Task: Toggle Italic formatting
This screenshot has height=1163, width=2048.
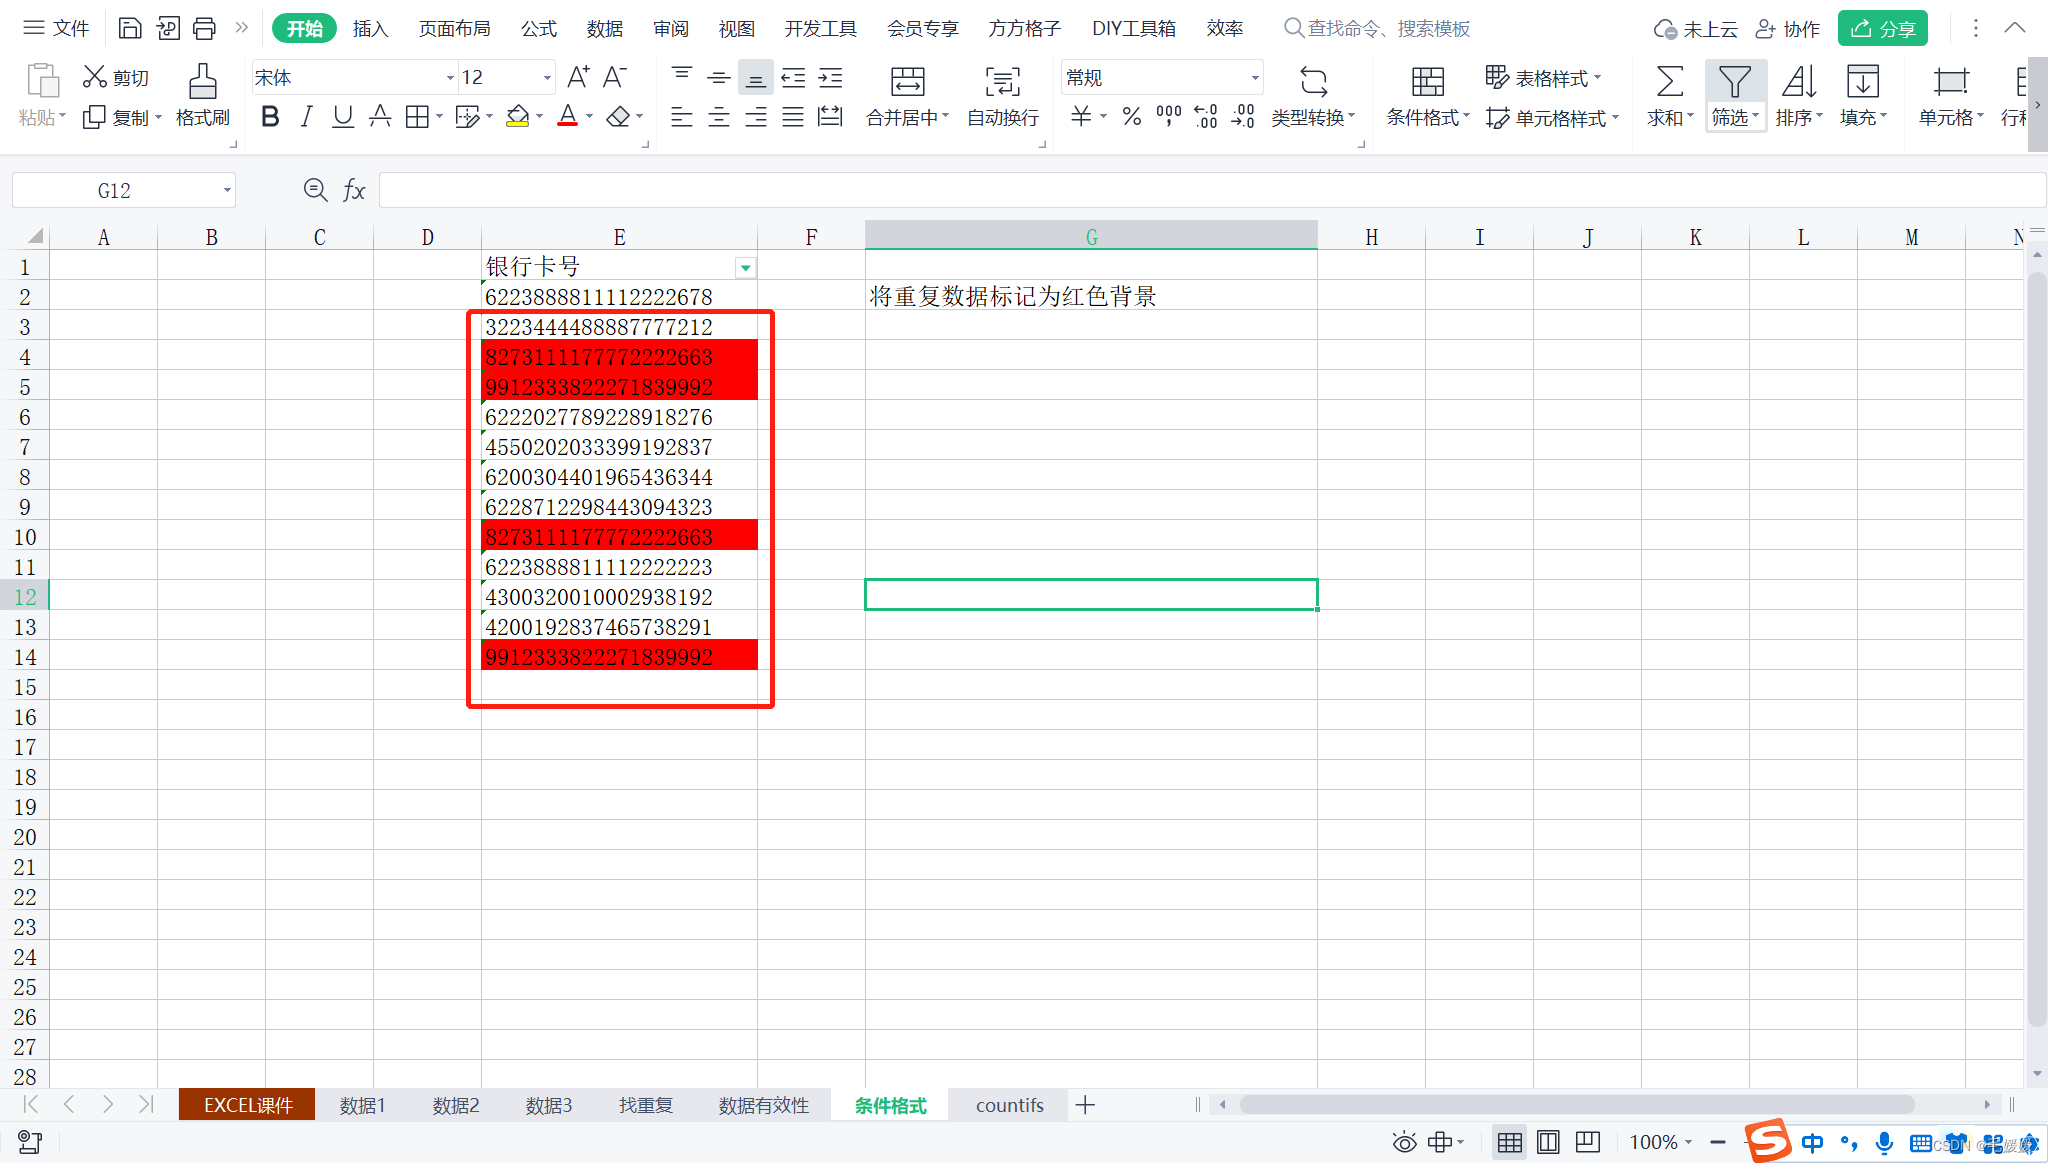Action: coord(306,117)
